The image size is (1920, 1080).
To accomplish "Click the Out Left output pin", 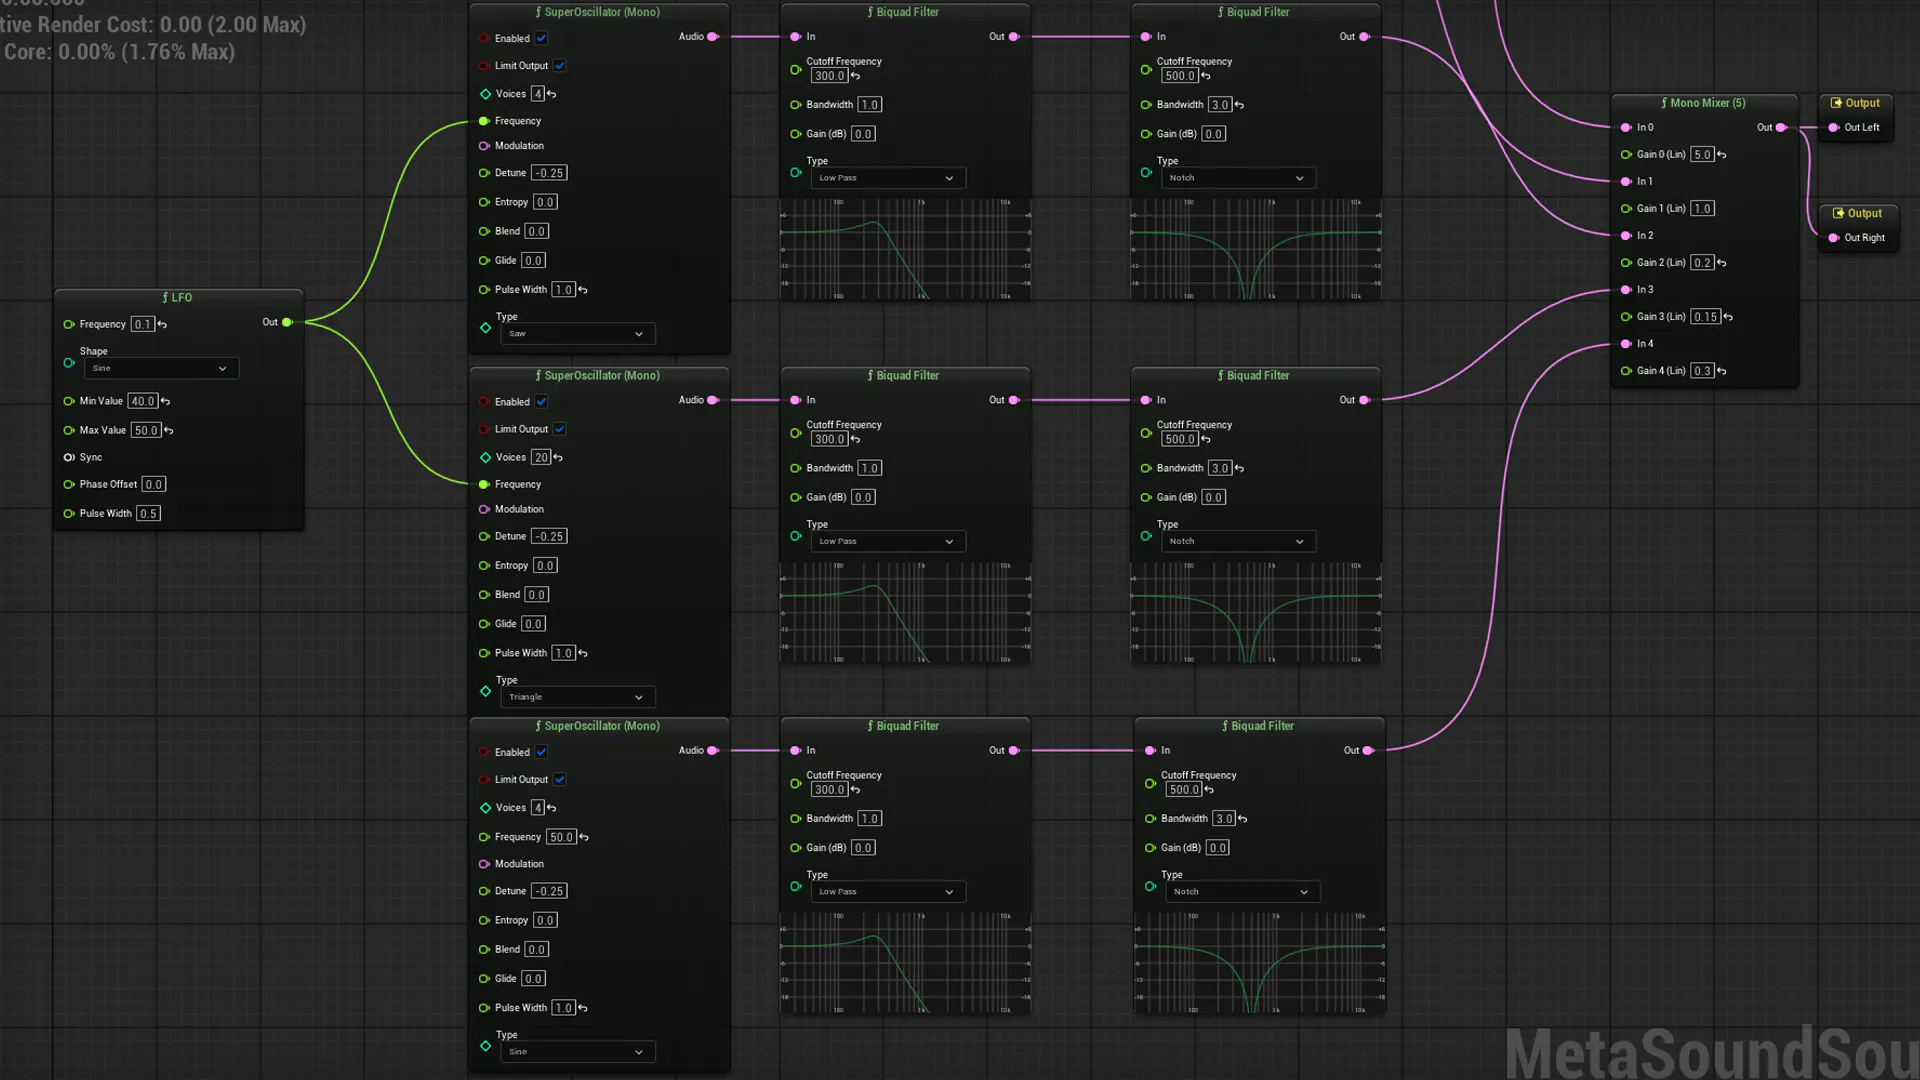I will pos(1834,128).
